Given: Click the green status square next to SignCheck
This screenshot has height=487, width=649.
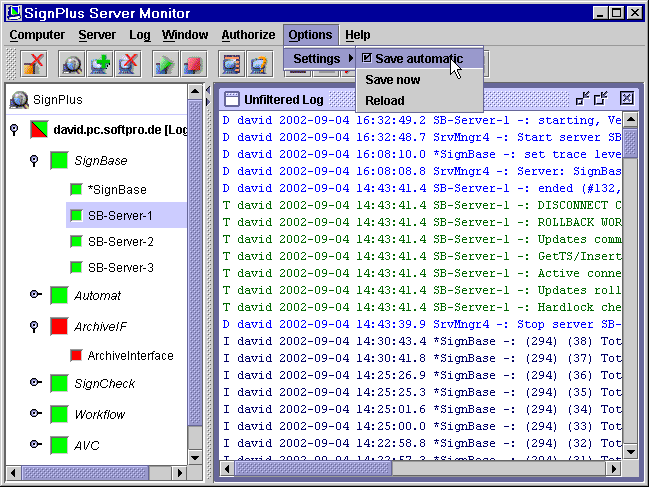Looking at the screenshot, I should (59, 384).
